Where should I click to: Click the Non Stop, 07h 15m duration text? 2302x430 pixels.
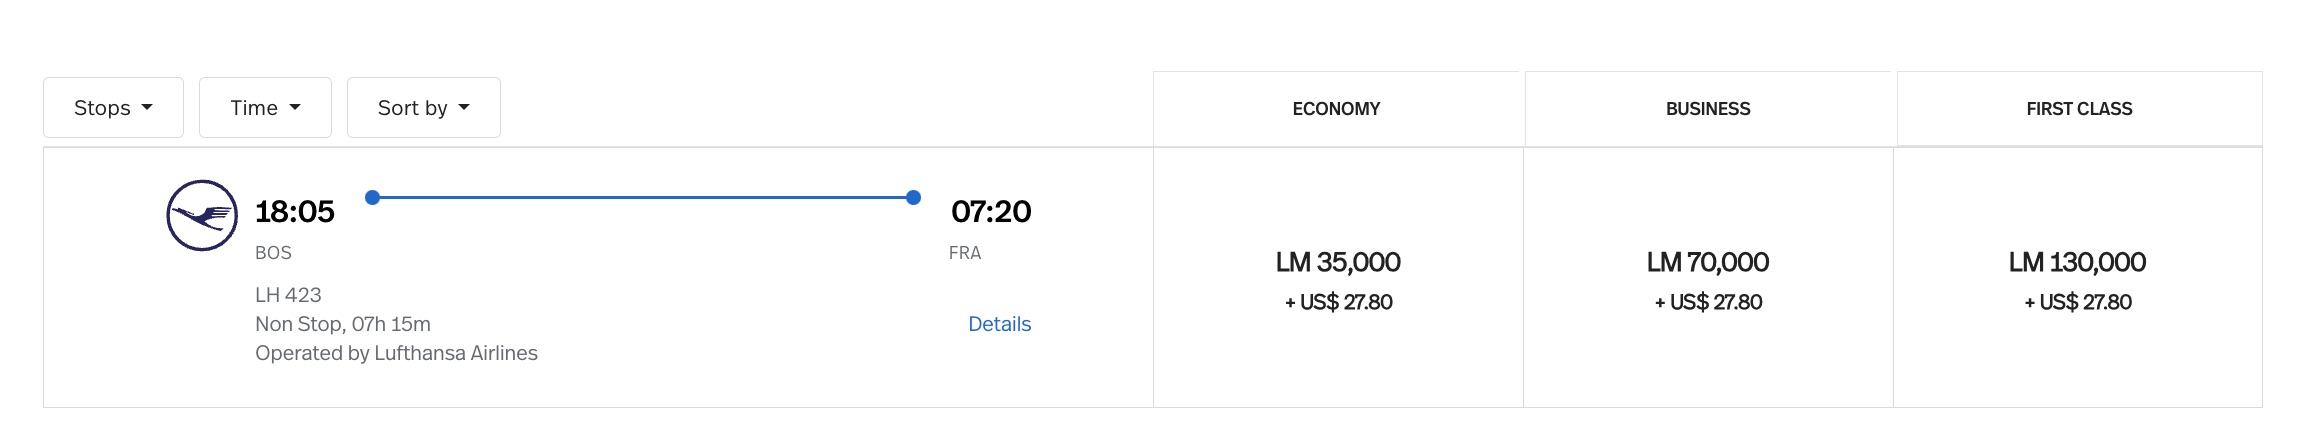click(x=343, y=324)
